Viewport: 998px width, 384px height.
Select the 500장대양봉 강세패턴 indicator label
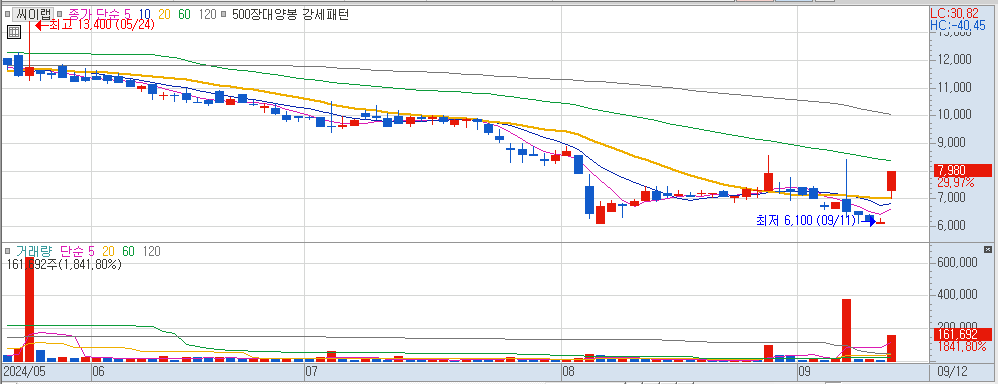click(289, 14)
